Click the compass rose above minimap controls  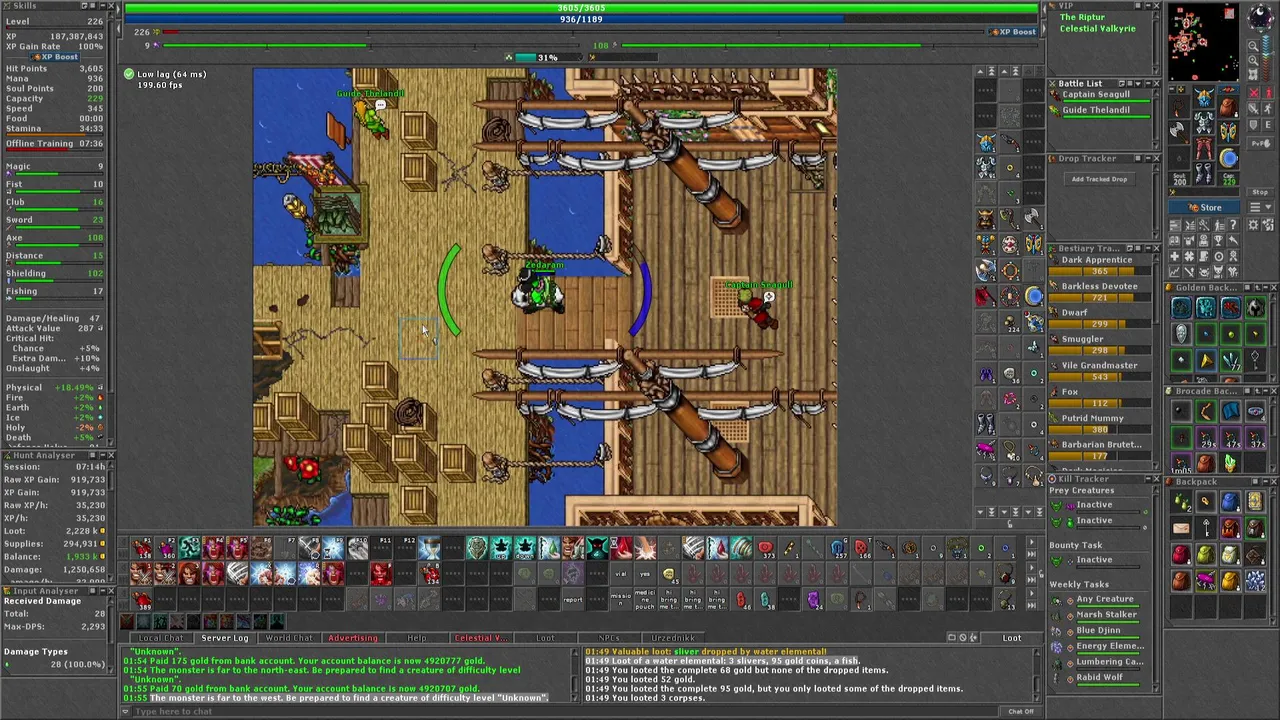pos(1260,17)
